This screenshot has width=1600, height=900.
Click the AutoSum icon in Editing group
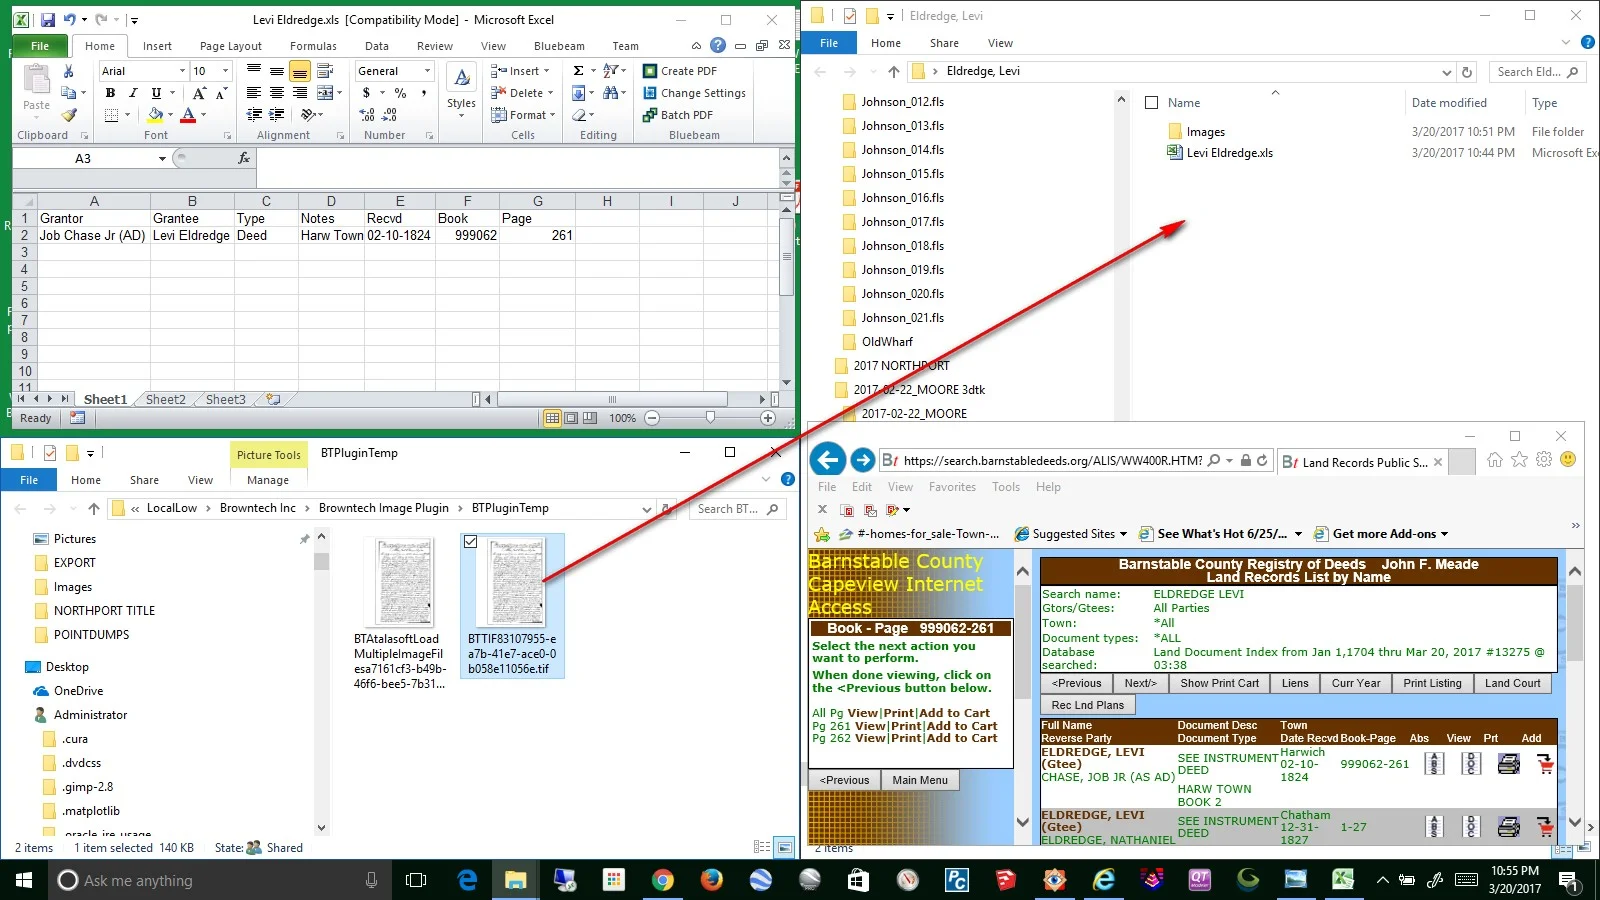[580, 70]
